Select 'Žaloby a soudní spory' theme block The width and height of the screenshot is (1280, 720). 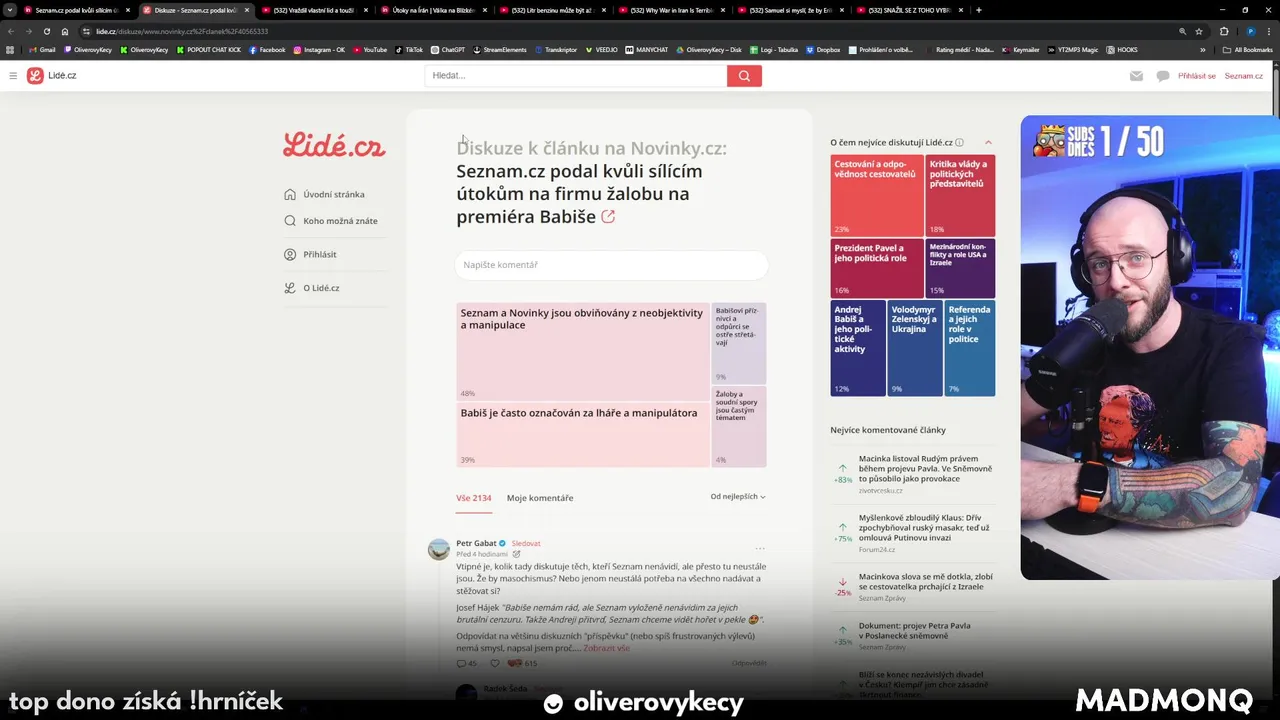point(739,427)
